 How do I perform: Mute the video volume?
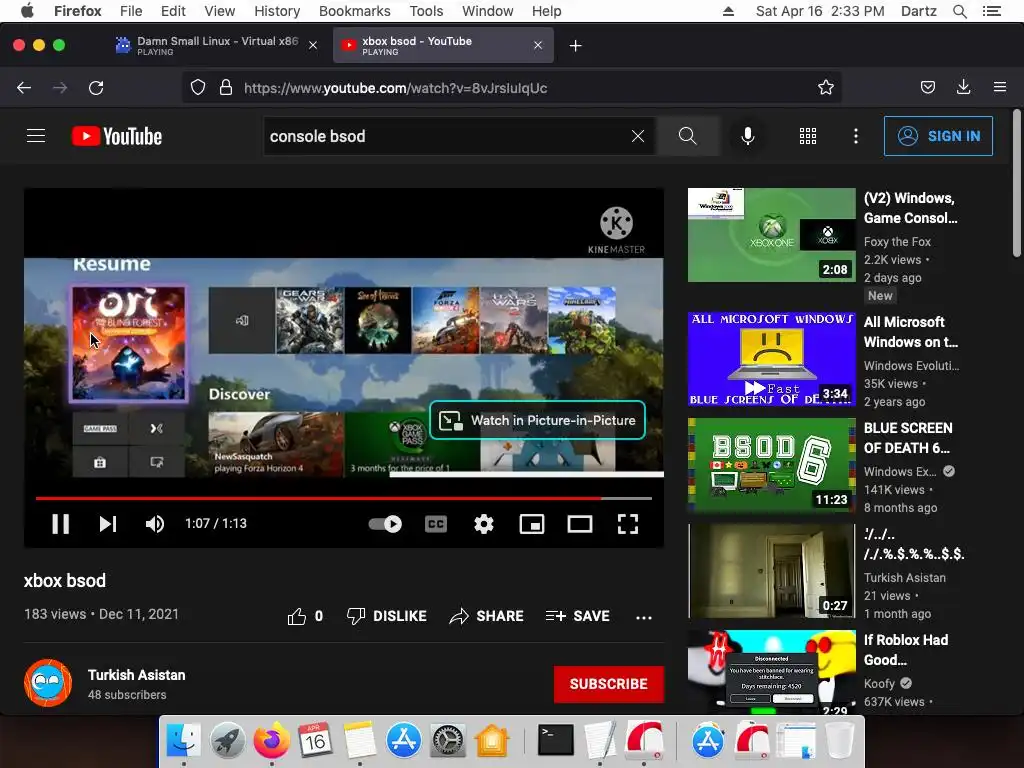155,524
